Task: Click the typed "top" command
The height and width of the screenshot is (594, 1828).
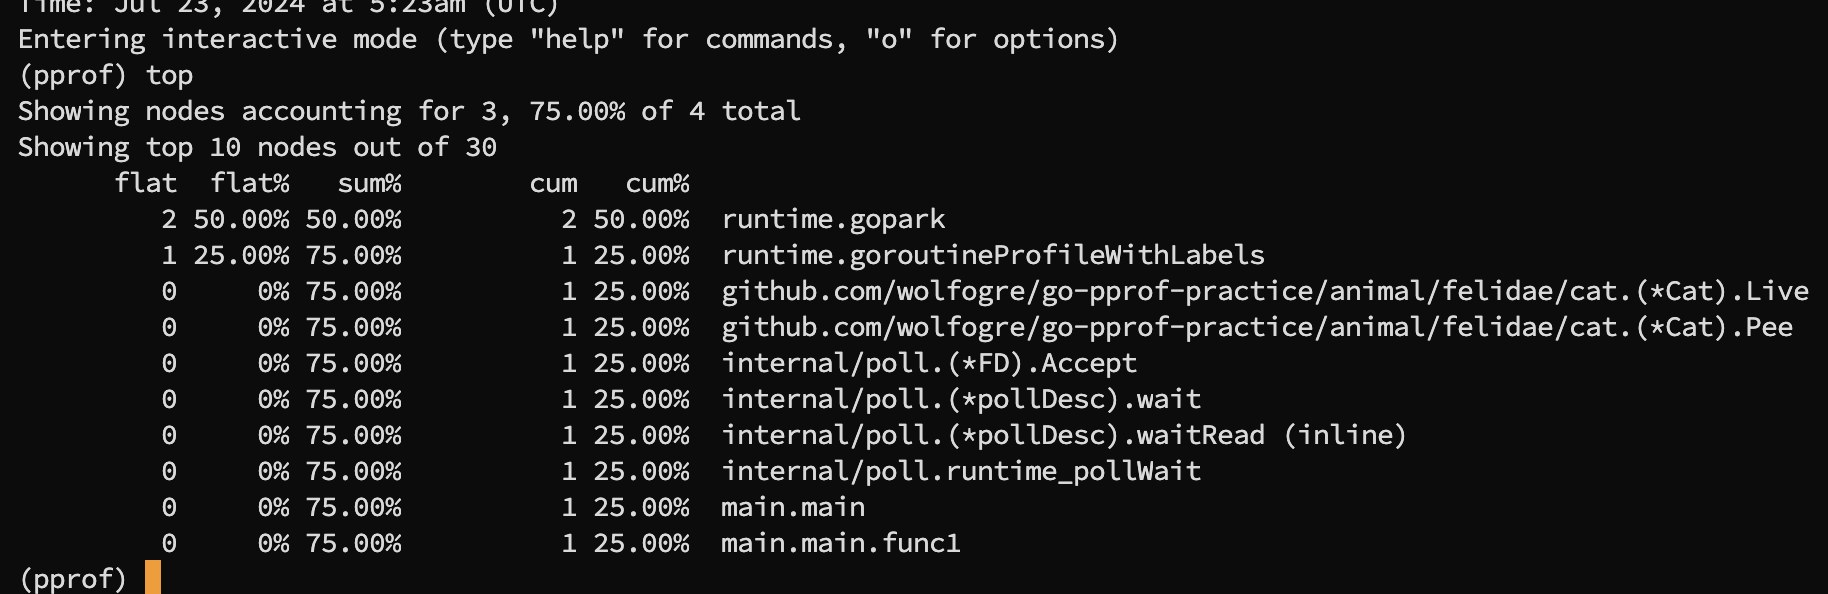Action: [x=169, y=75]
